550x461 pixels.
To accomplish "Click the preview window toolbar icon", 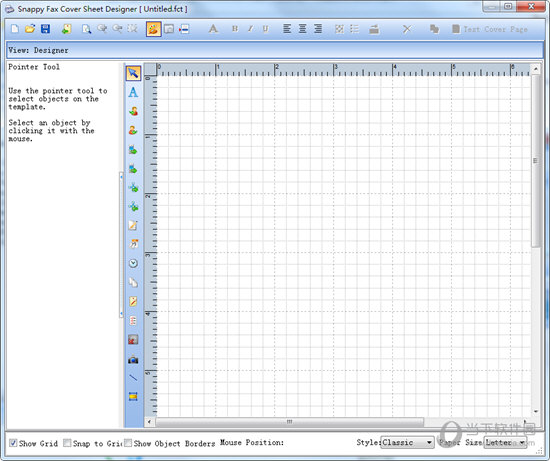I will pyautogui.click(x=169, y=29).
